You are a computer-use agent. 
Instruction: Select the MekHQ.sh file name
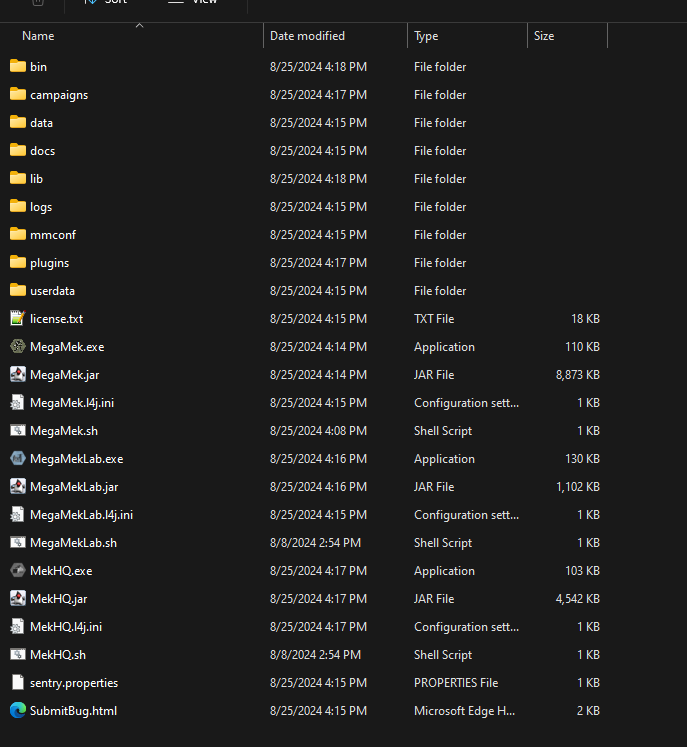coord(58,655)
